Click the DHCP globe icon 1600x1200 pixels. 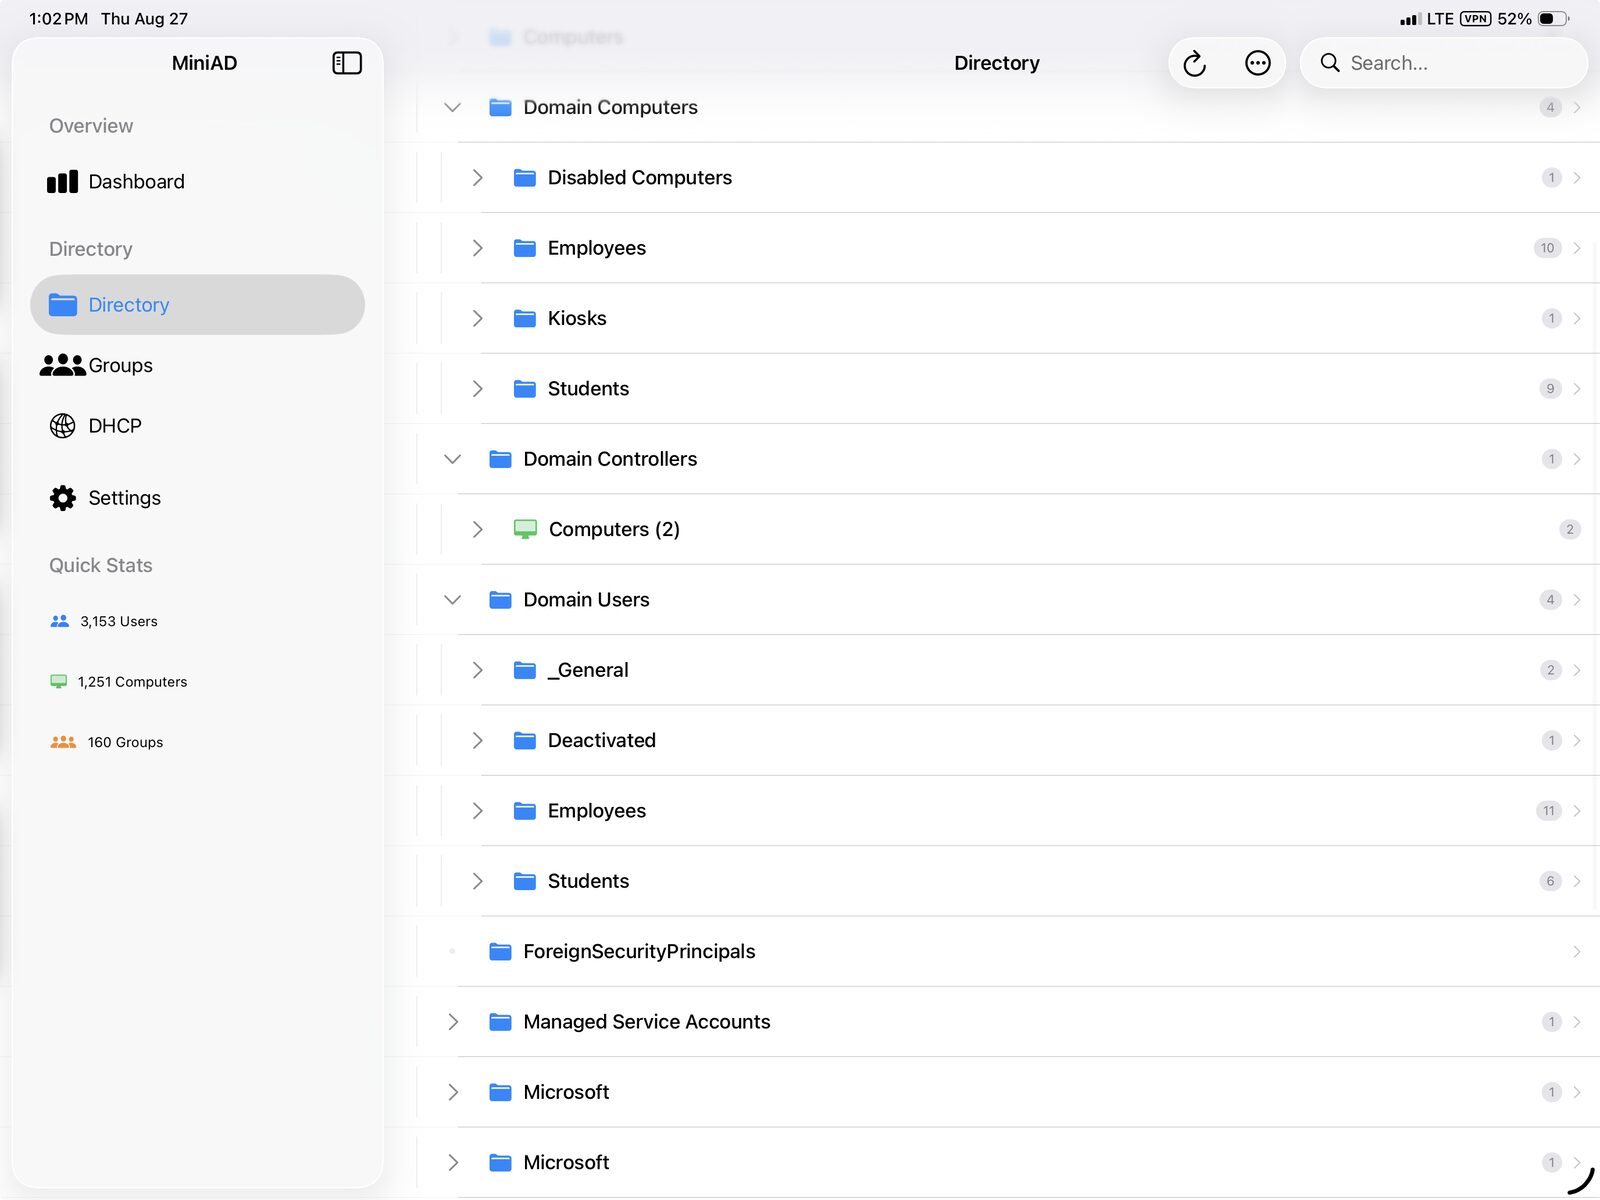click(x=62, y=426)
